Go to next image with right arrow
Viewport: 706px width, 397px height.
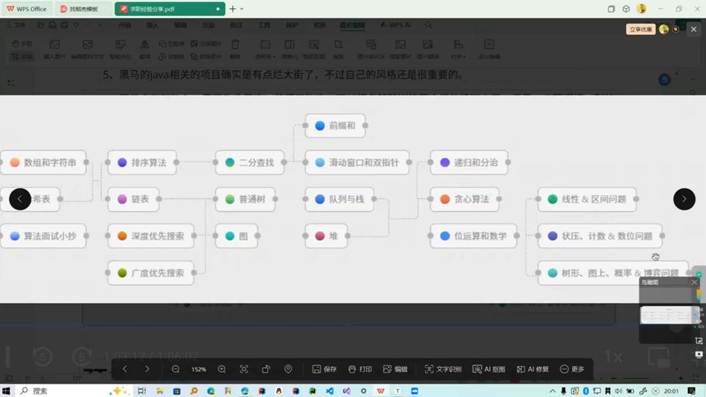coord(684,199)
